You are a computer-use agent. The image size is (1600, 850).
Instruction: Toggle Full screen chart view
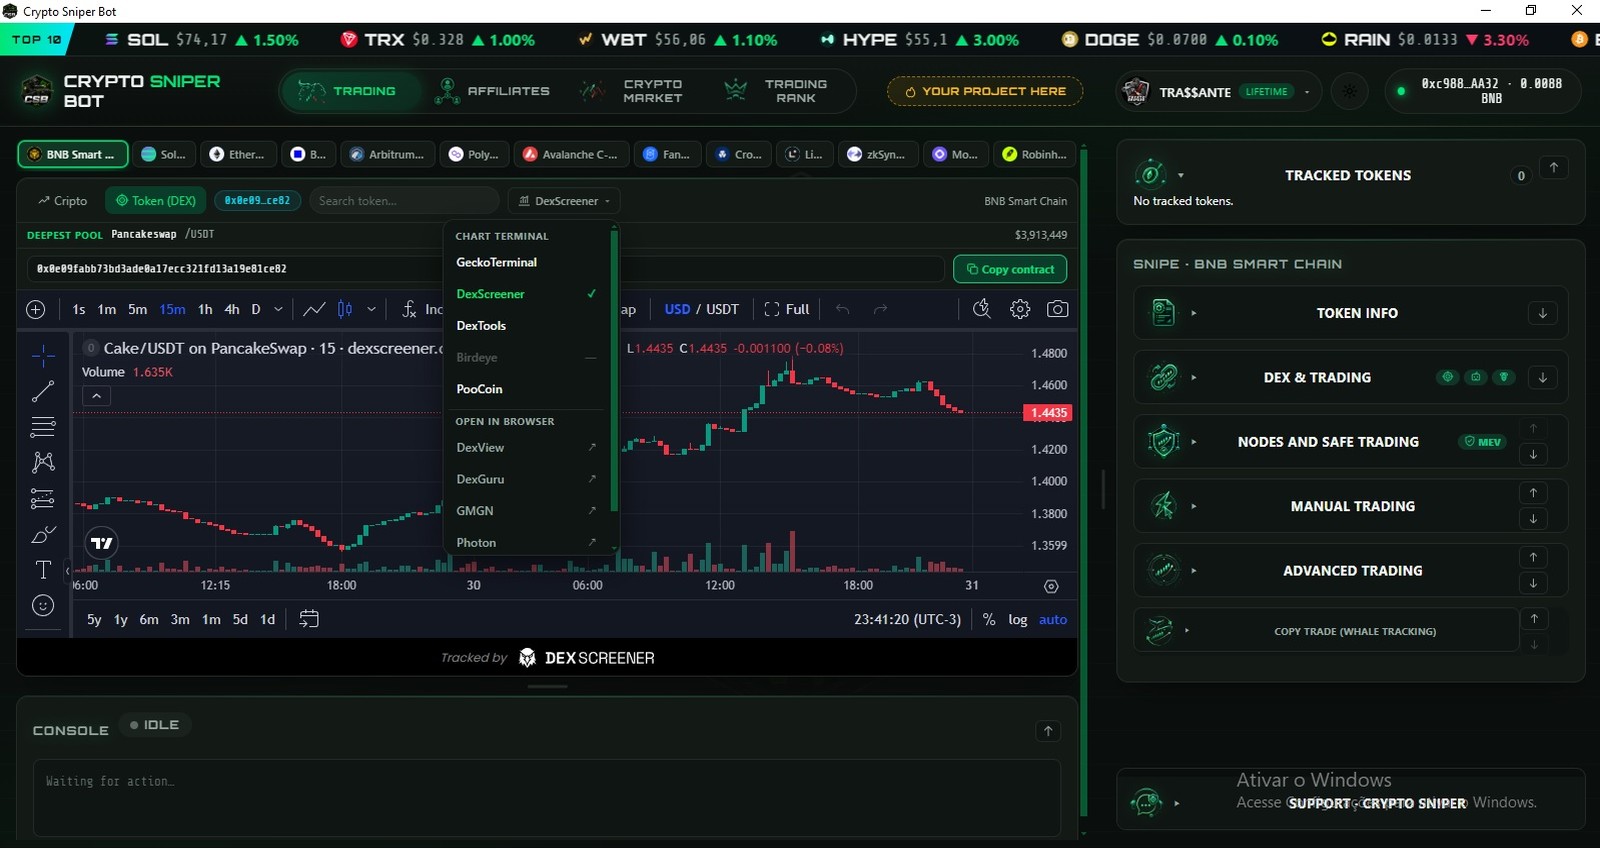point(787,309)
